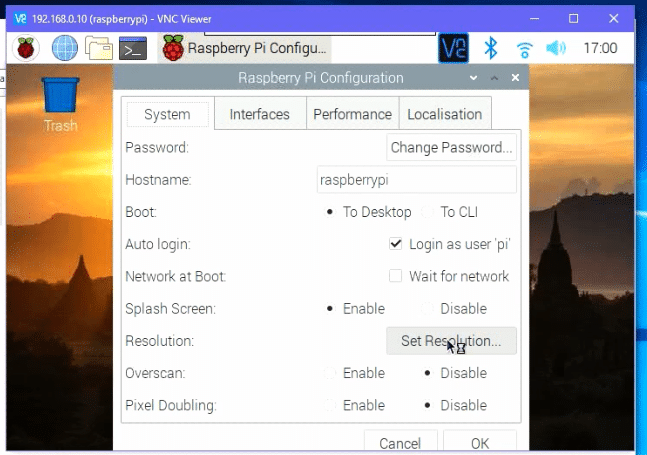
Task: Click into the Hostname field
Action: pos(417,180)
